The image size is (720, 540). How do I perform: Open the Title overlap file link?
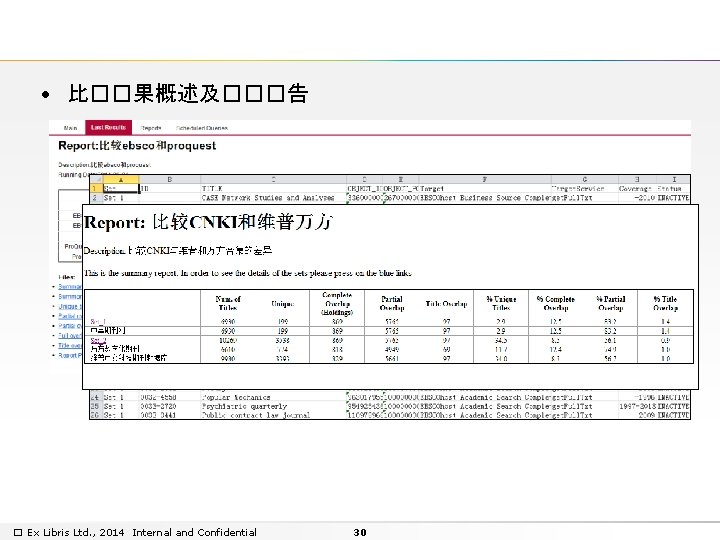coord(69,345)
